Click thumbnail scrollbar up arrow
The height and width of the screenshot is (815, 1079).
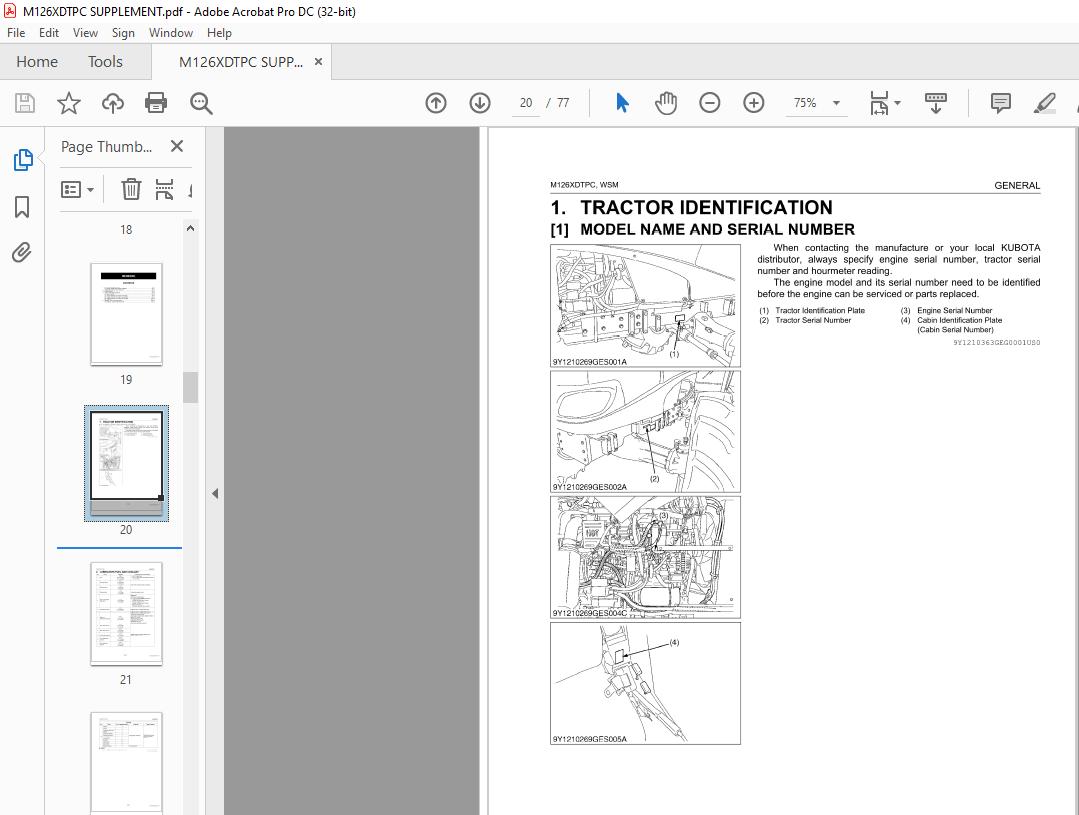(191, 228)
